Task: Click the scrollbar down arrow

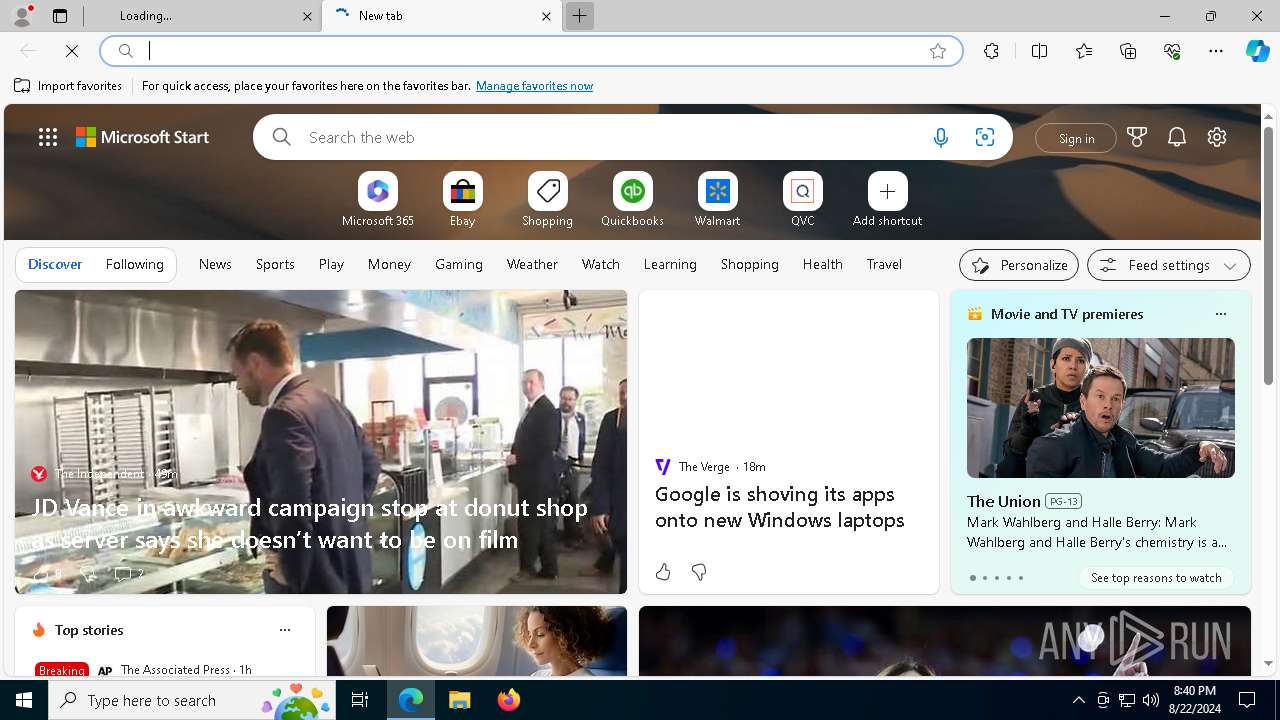Action: tap(1268, 663)
